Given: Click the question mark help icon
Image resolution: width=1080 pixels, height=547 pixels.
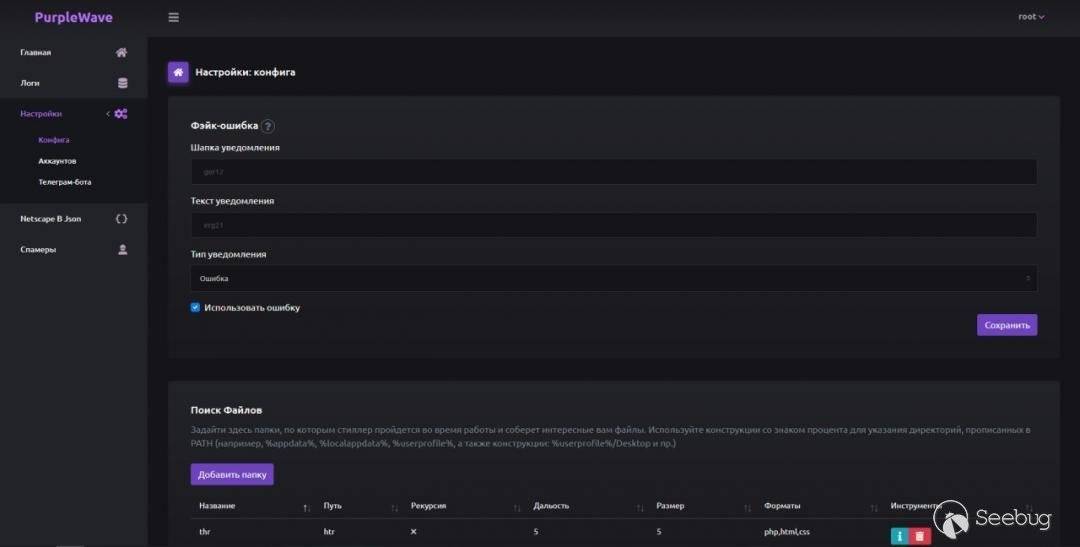Looking at the screenshot, I should (268, 126).
